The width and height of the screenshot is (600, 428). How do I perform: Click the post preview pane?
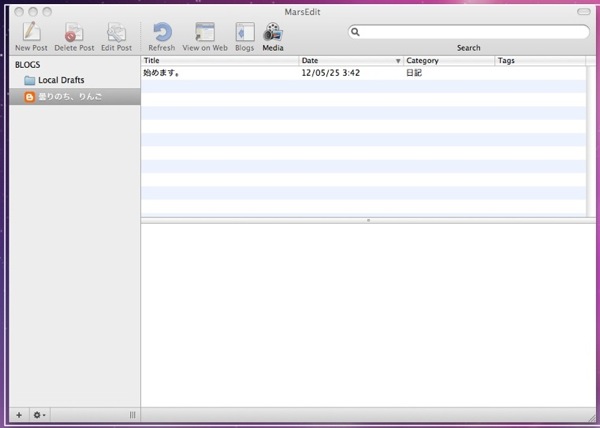[x=368, y=315]
